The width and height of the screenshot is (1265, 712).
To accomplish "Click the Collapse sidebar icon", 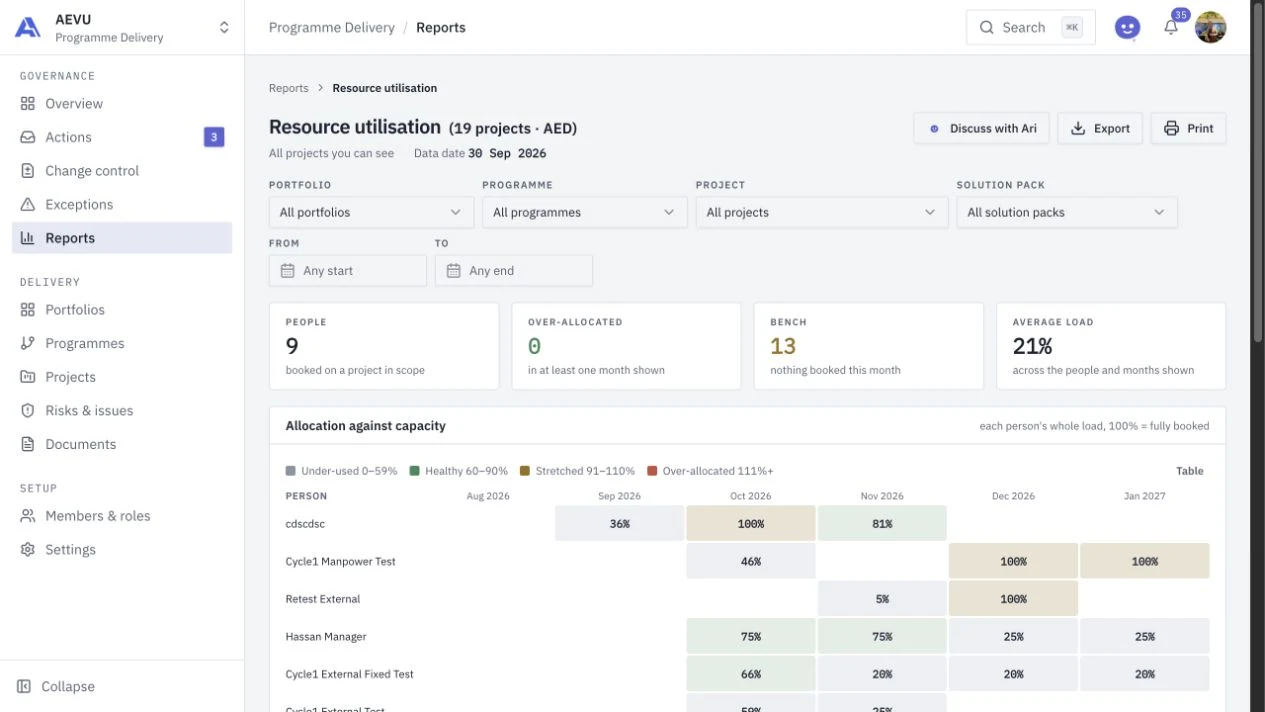I will [x=25, y=687].
